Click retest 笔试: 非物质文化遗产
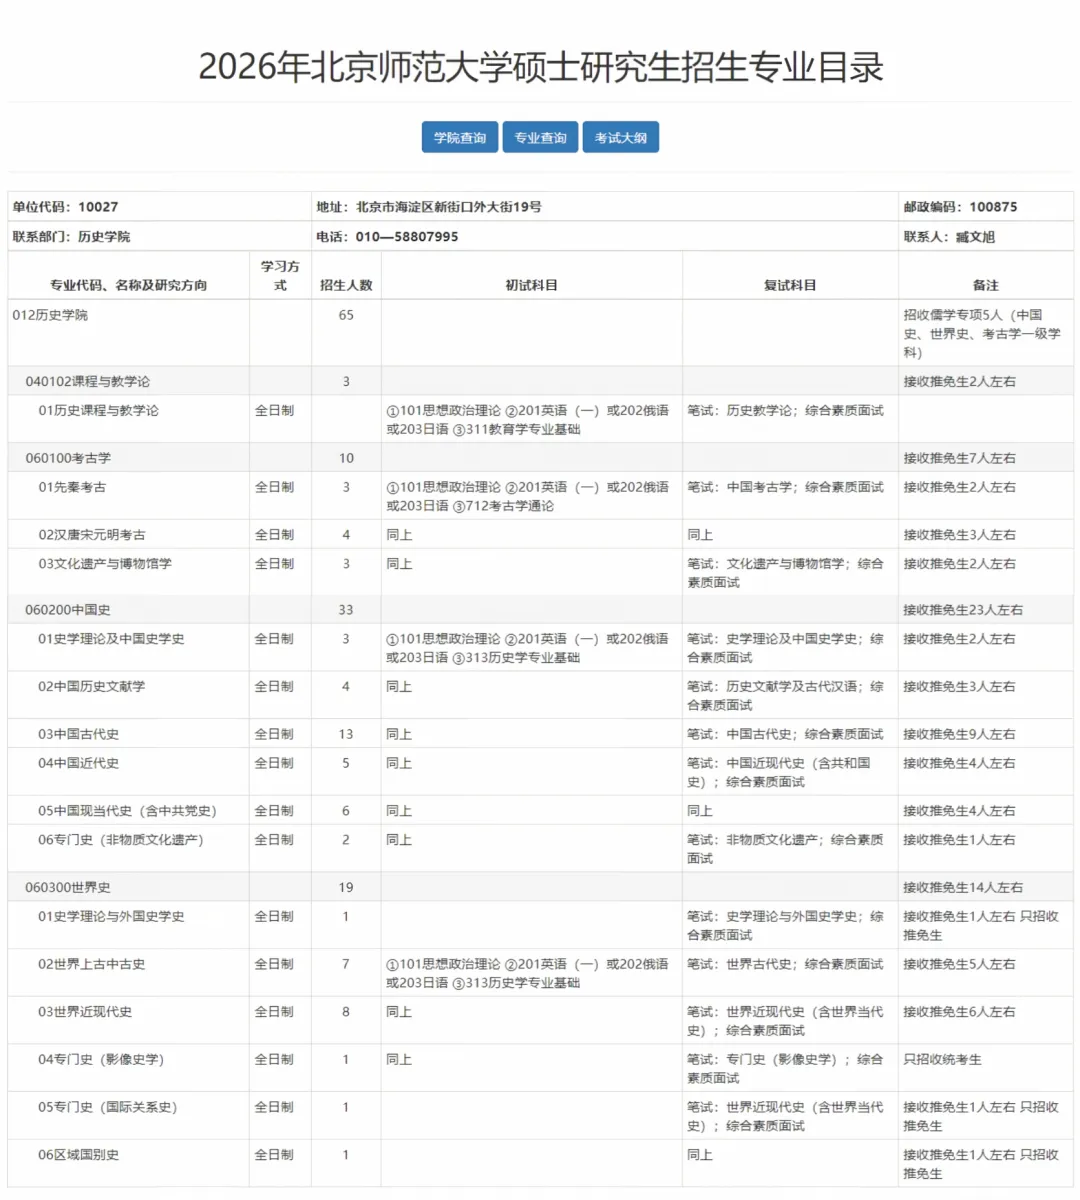Viewport: 1080px width, 1200px height. (785, 849)
